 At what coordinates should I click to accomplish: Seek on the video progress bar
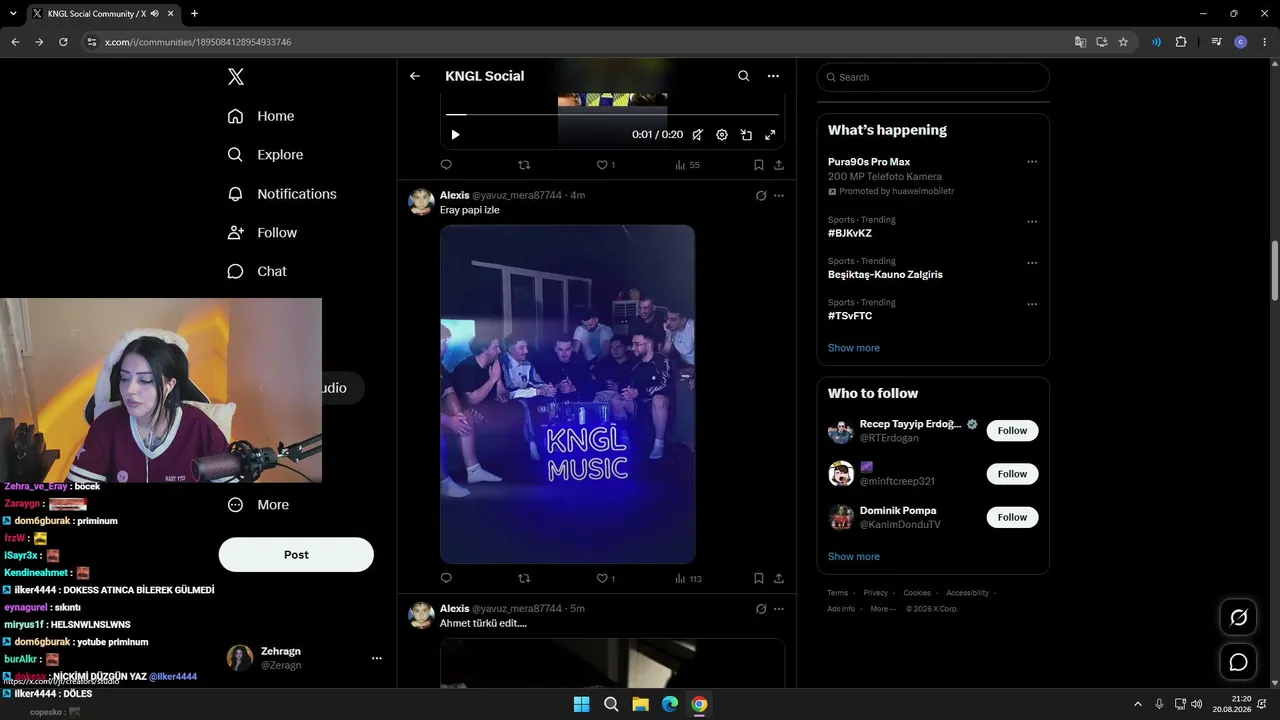pyautogui.click(x=612, y=115)
